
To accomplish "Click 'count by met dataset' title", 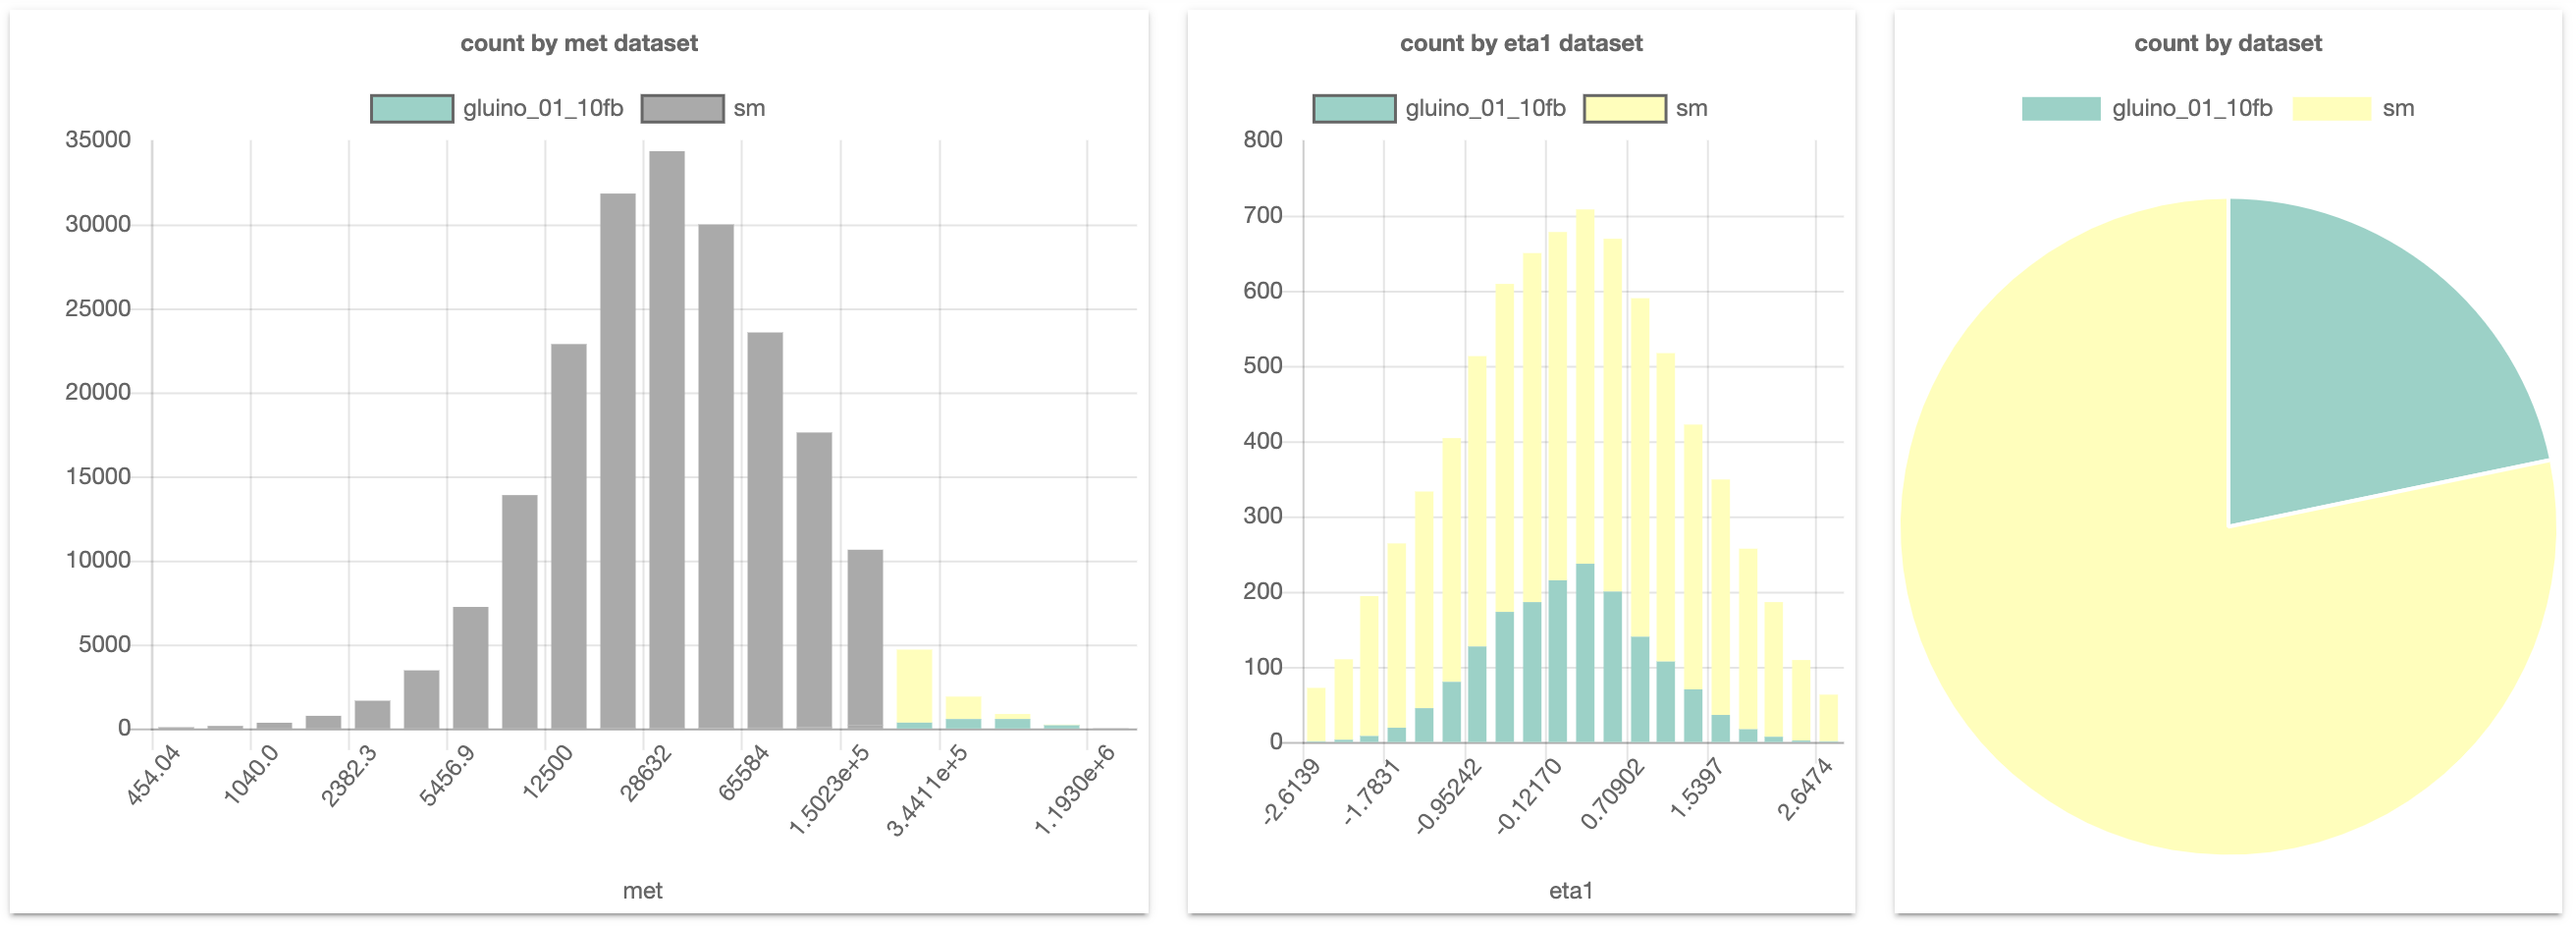I will [x=579, y=43].
